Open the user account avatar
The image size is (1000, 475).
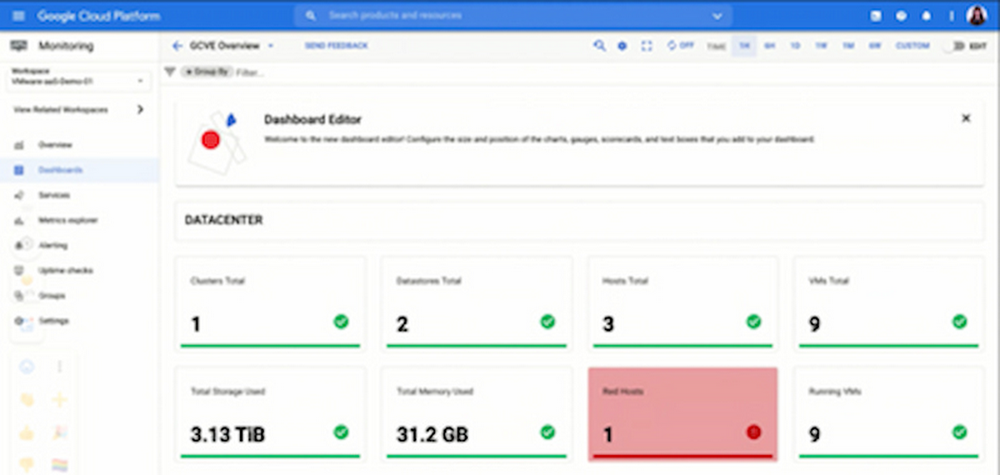[x=976, y=16]
